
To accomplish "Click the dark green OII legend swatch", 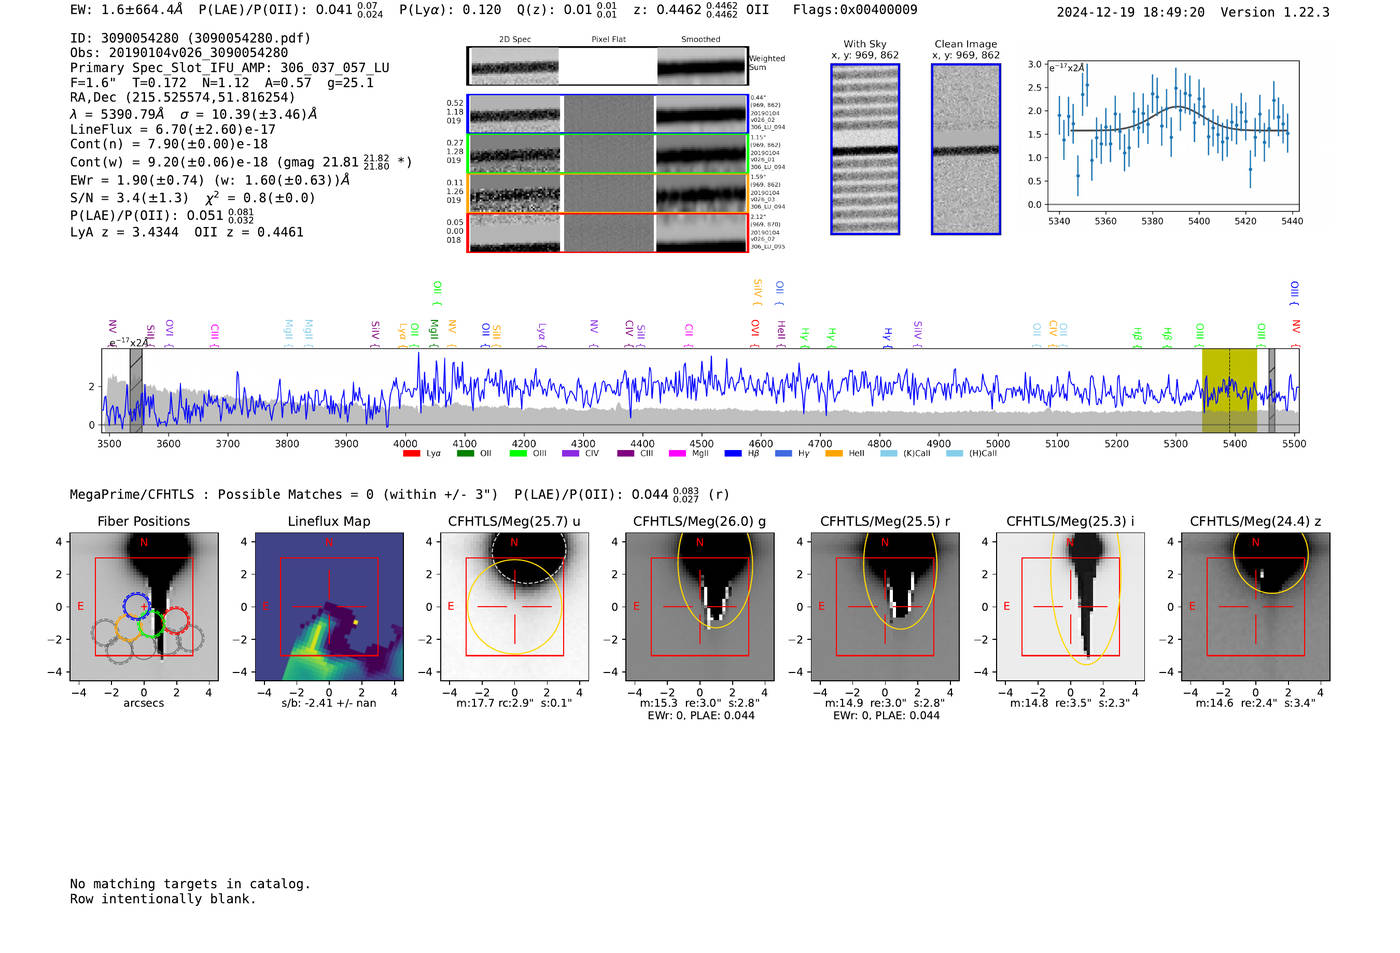I will [465, 454].
